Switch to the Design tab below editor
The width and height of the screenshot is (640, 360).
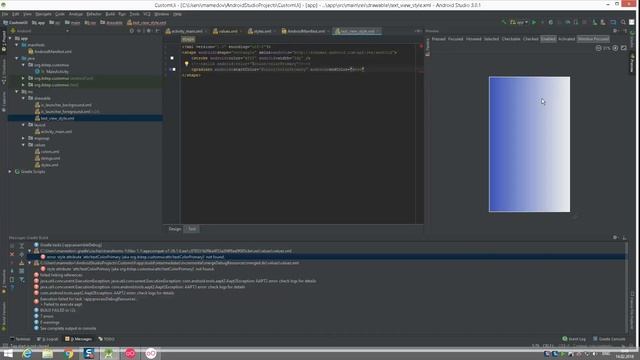click(x=175, y=229)
